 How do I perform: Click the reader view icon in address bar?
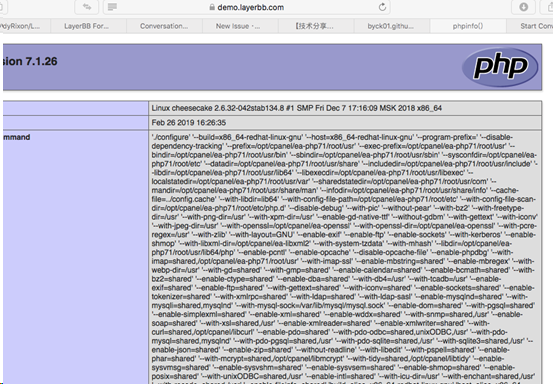[x=112, y=7]
